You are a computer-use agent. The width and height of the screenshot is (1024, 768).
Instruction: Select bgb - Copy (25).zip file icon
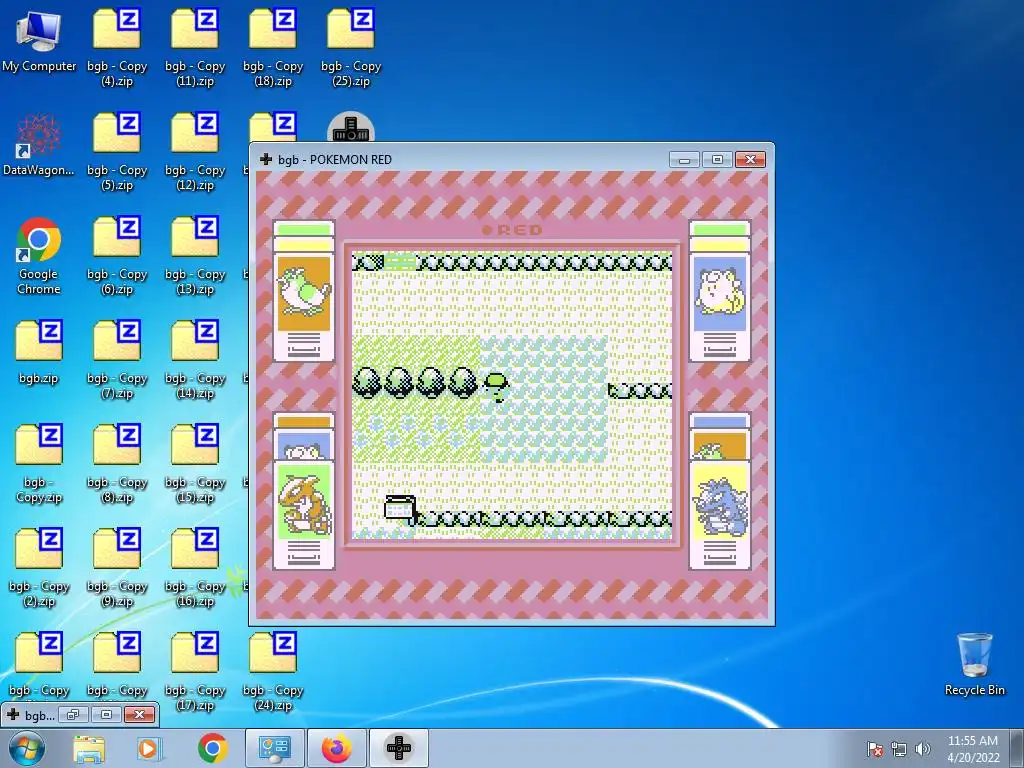coord(351,47)
